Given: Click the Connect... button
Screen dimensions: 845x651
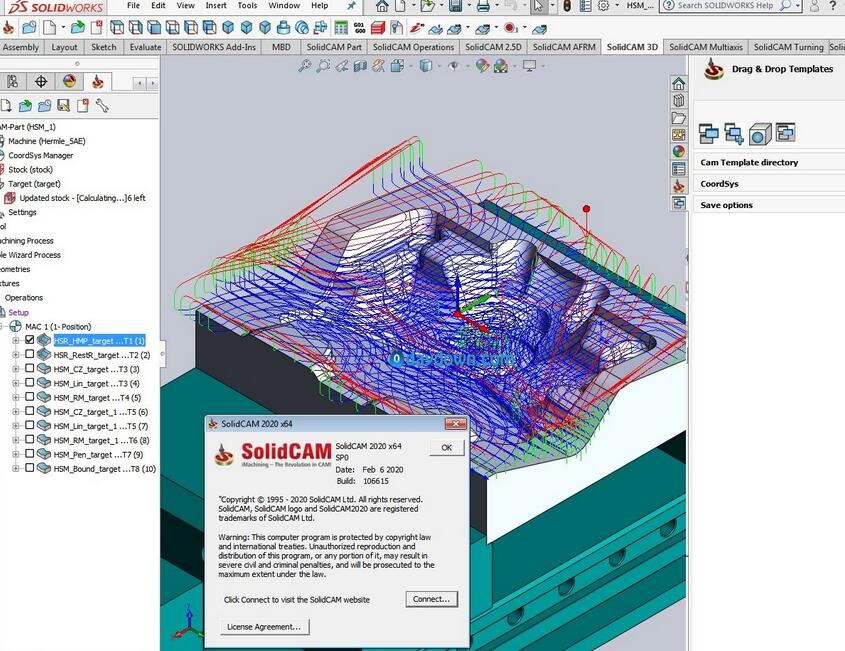Looking at the screenshot, I should point(431,599).
